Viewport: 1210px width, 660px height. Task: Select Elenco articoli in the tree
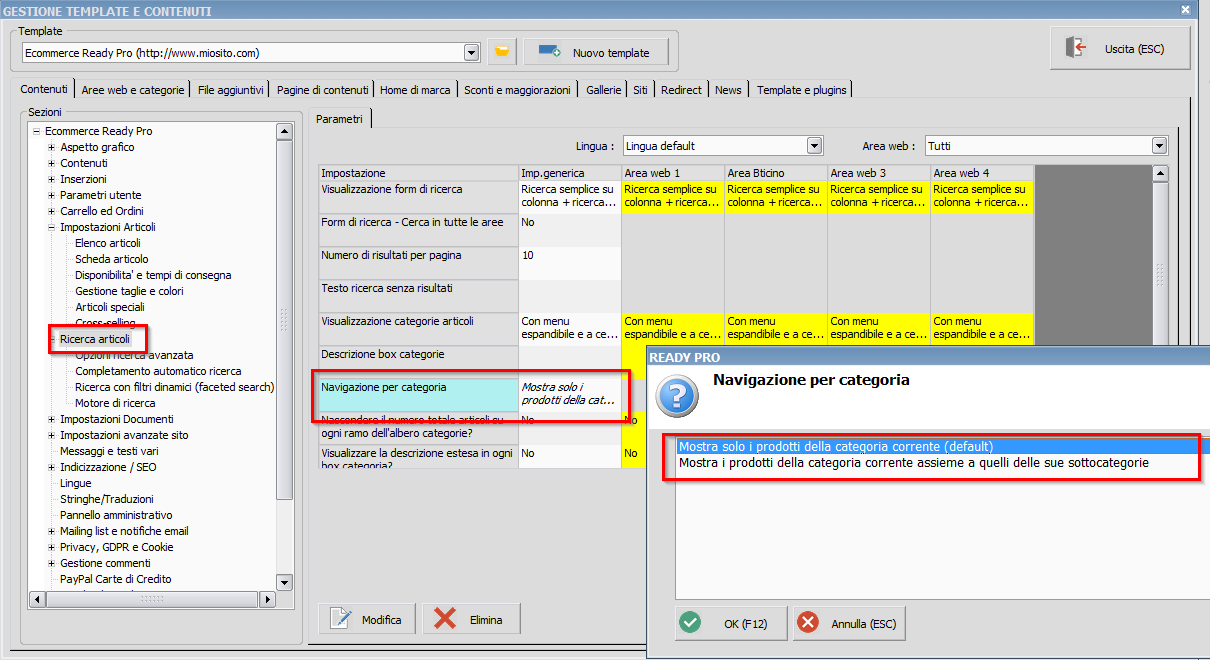point(108,243)
